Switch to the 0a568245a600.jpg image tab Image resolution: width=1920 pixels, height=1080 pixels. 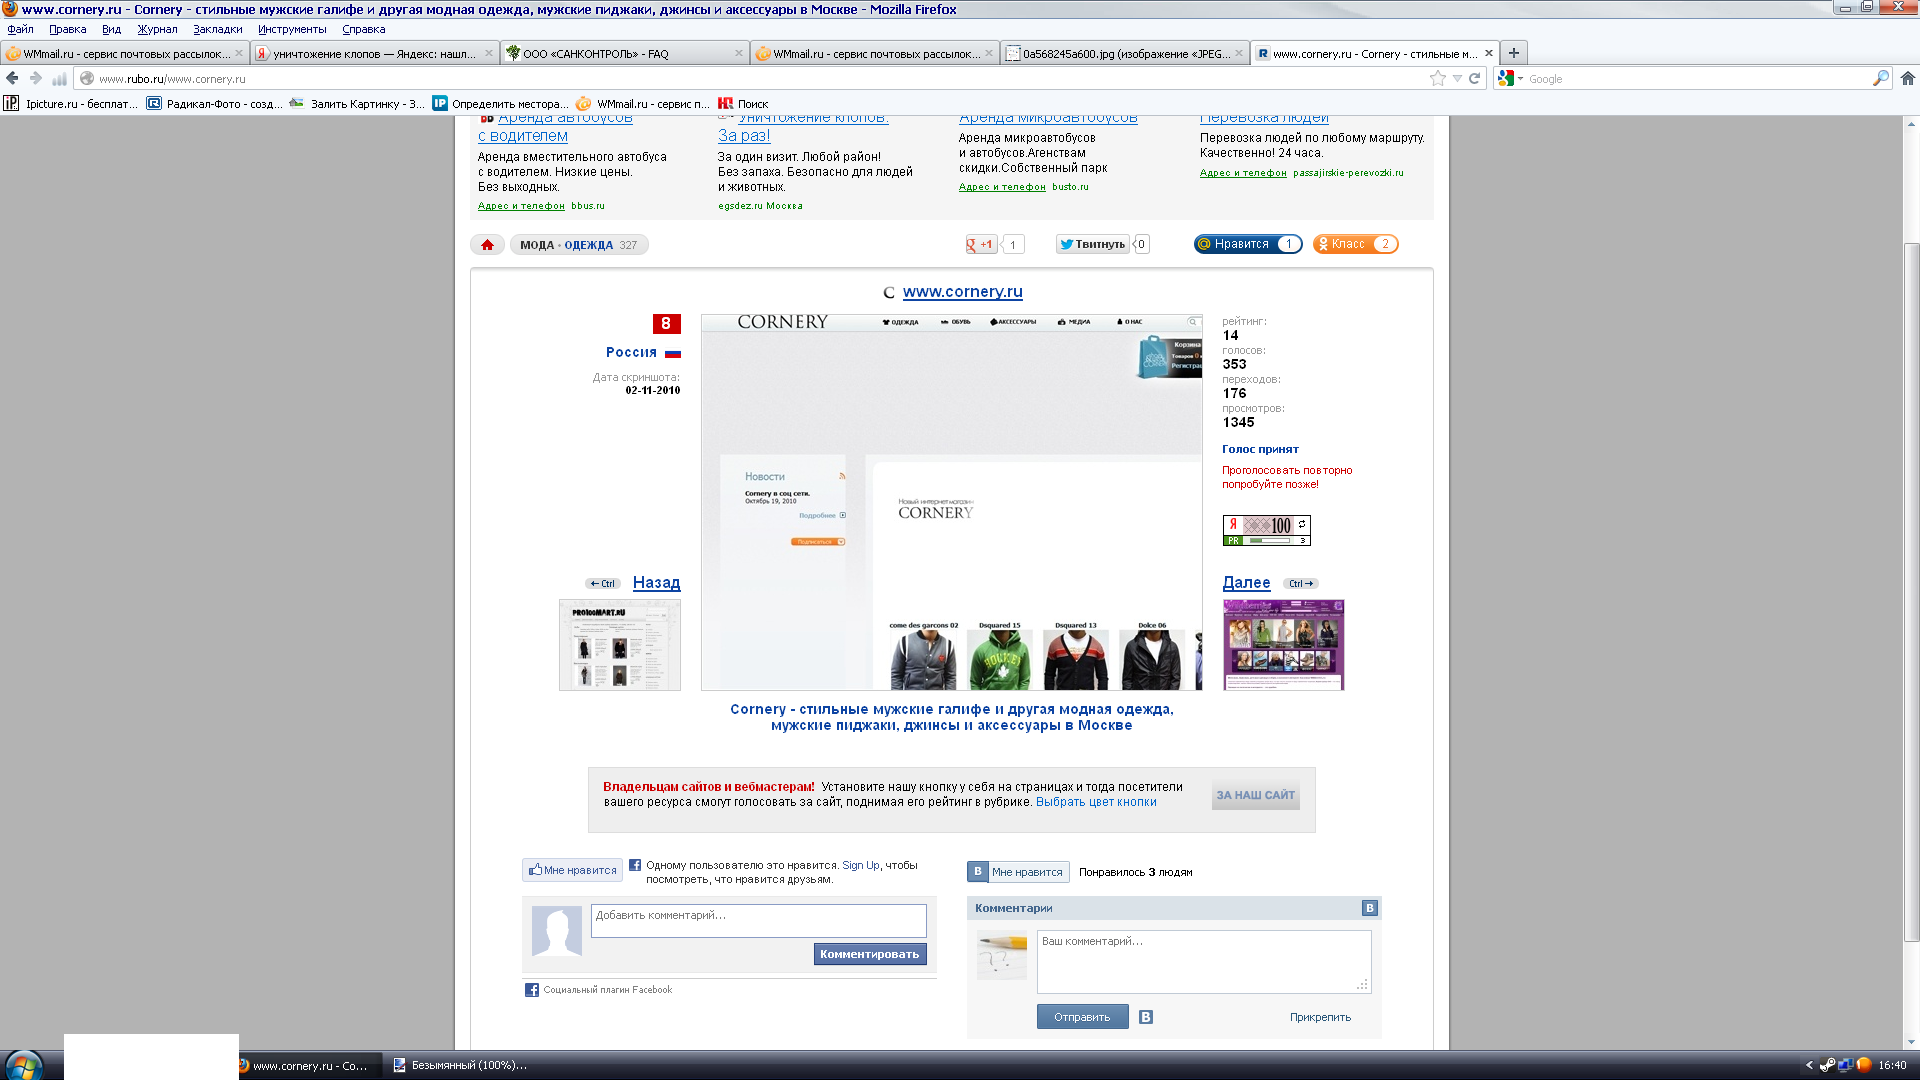coord(1125,53)
